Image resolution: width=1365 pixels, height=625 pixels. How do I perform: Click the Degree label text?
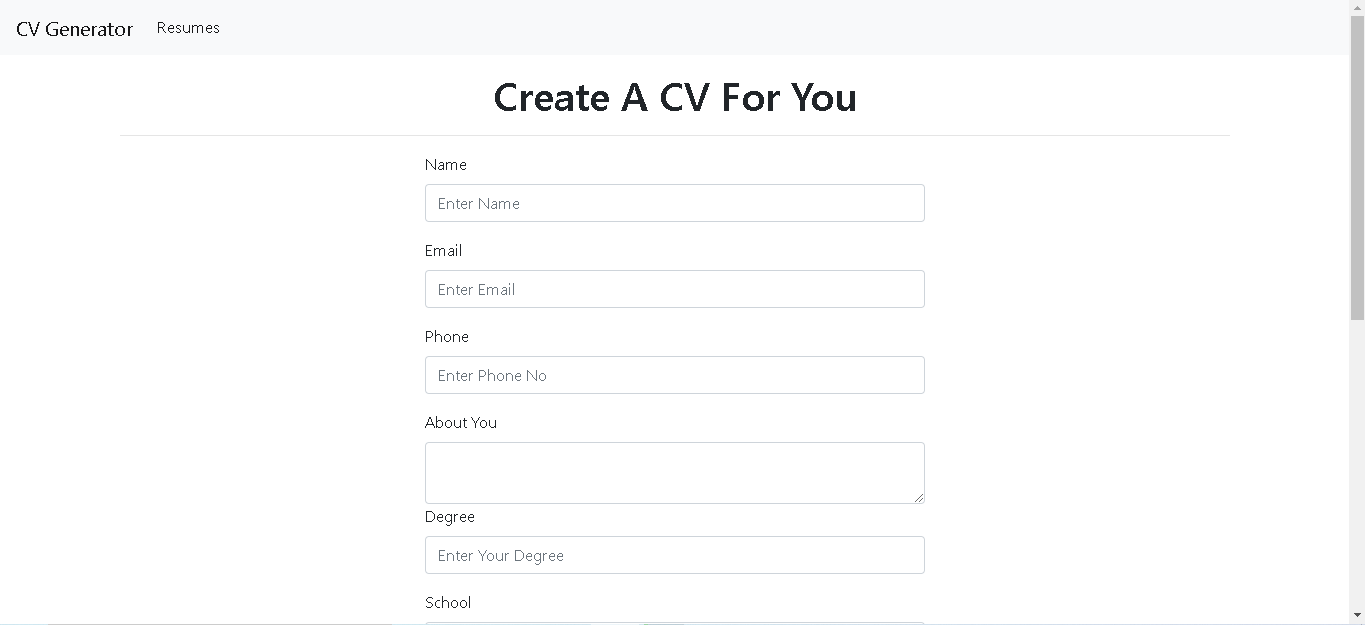coord(449,516)
